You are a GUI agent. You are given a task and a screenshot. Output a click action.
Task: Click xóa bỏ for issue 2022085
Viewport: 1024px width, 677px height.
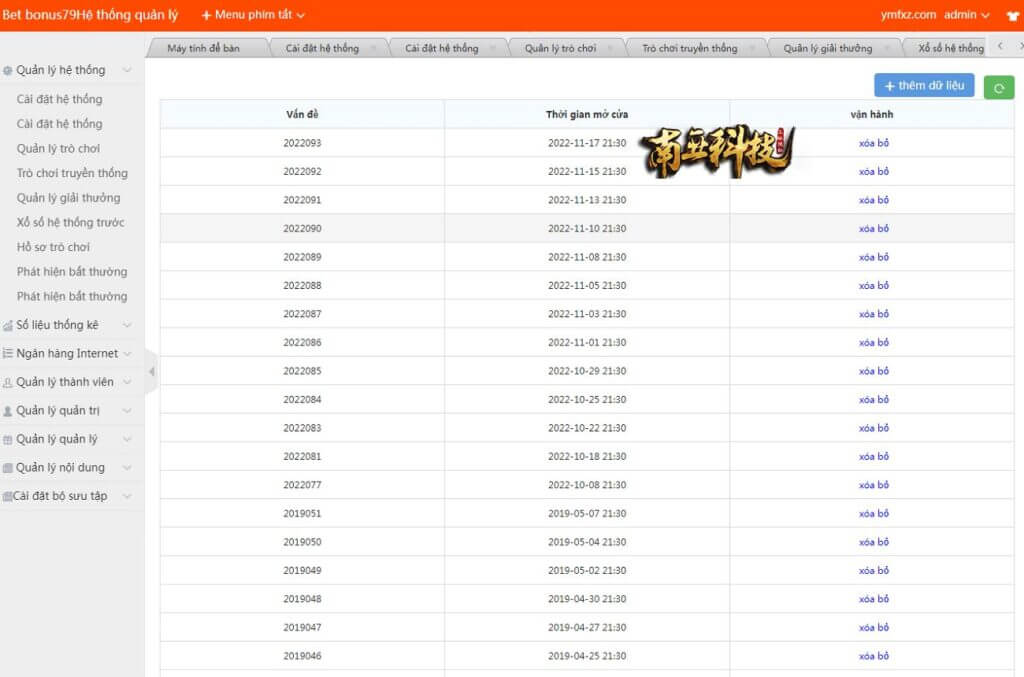click(x=874, y=371)
